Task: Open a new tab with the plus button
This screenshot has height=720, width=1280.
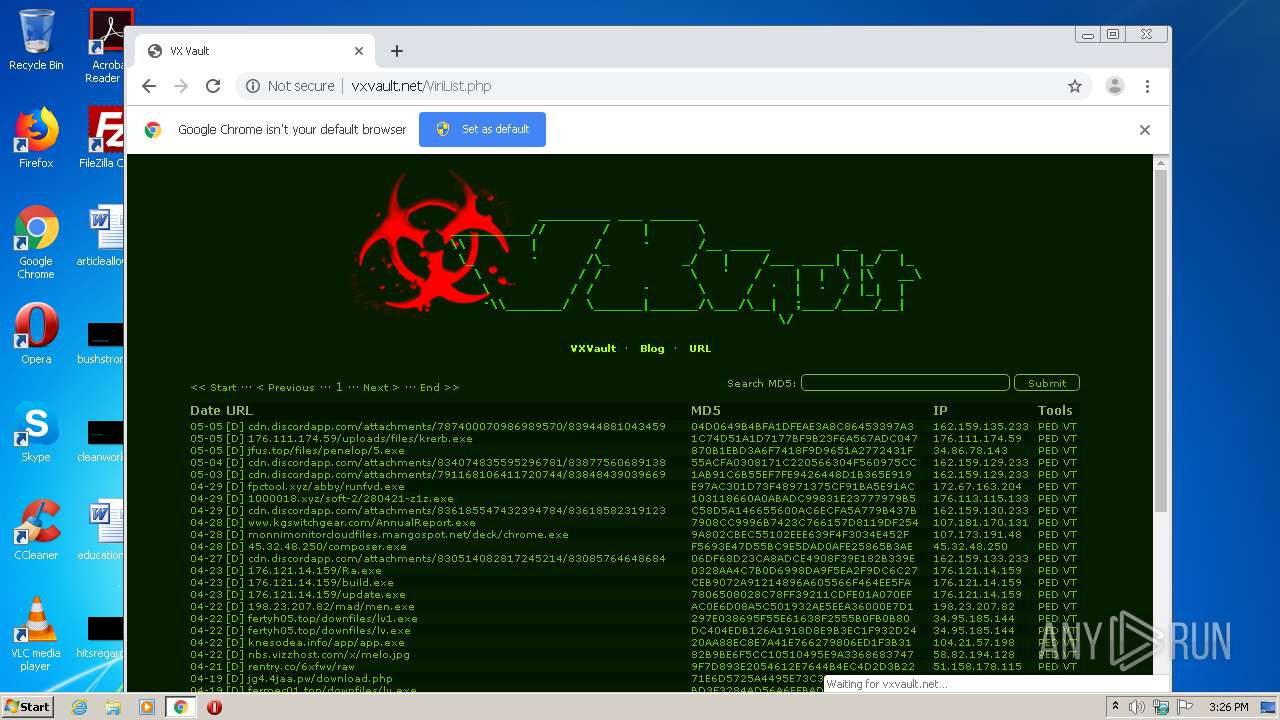Action: point(397,51)
